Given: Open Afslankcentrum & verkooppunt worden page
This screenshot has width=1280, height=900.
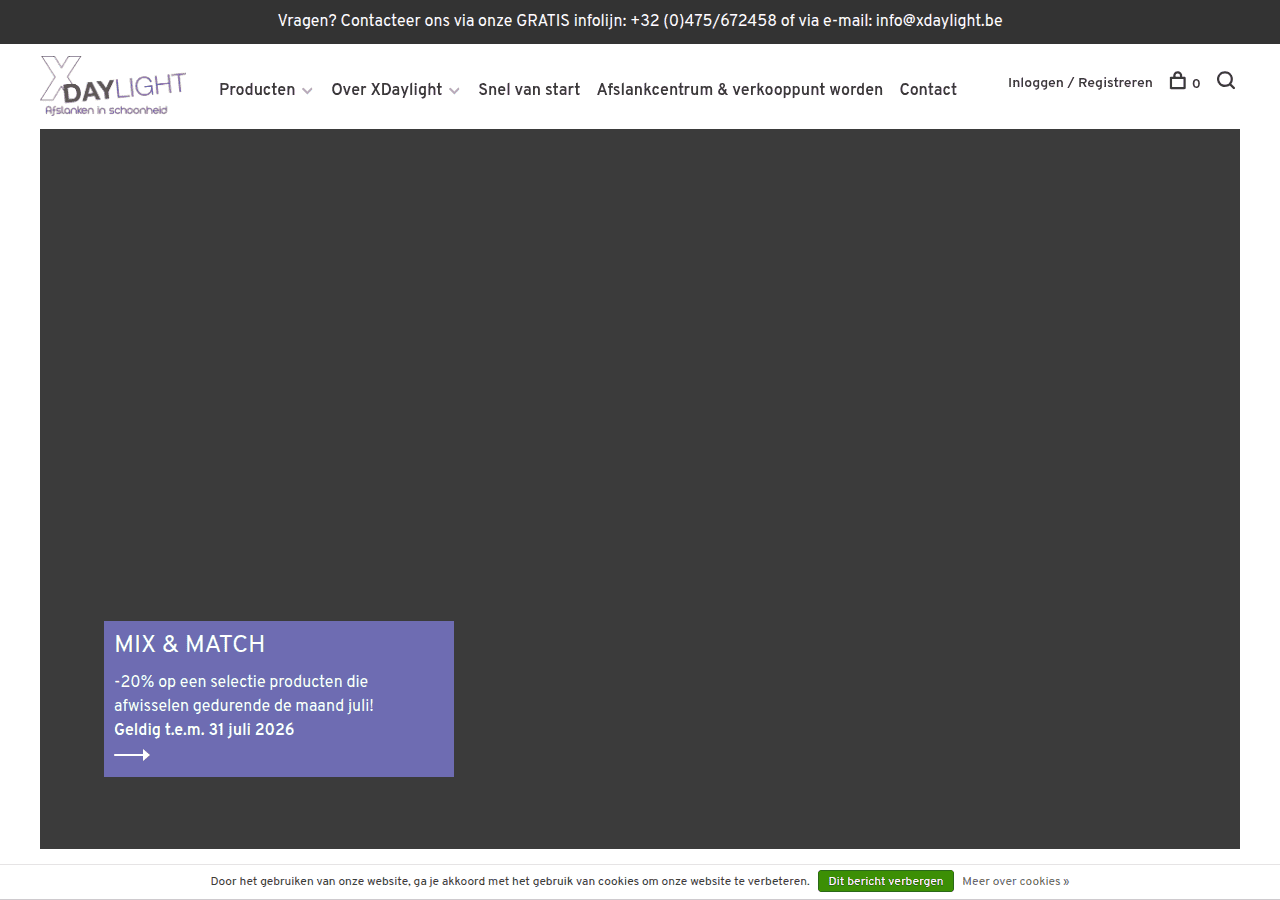Looking at the screenshot, I should click(740, 90).
